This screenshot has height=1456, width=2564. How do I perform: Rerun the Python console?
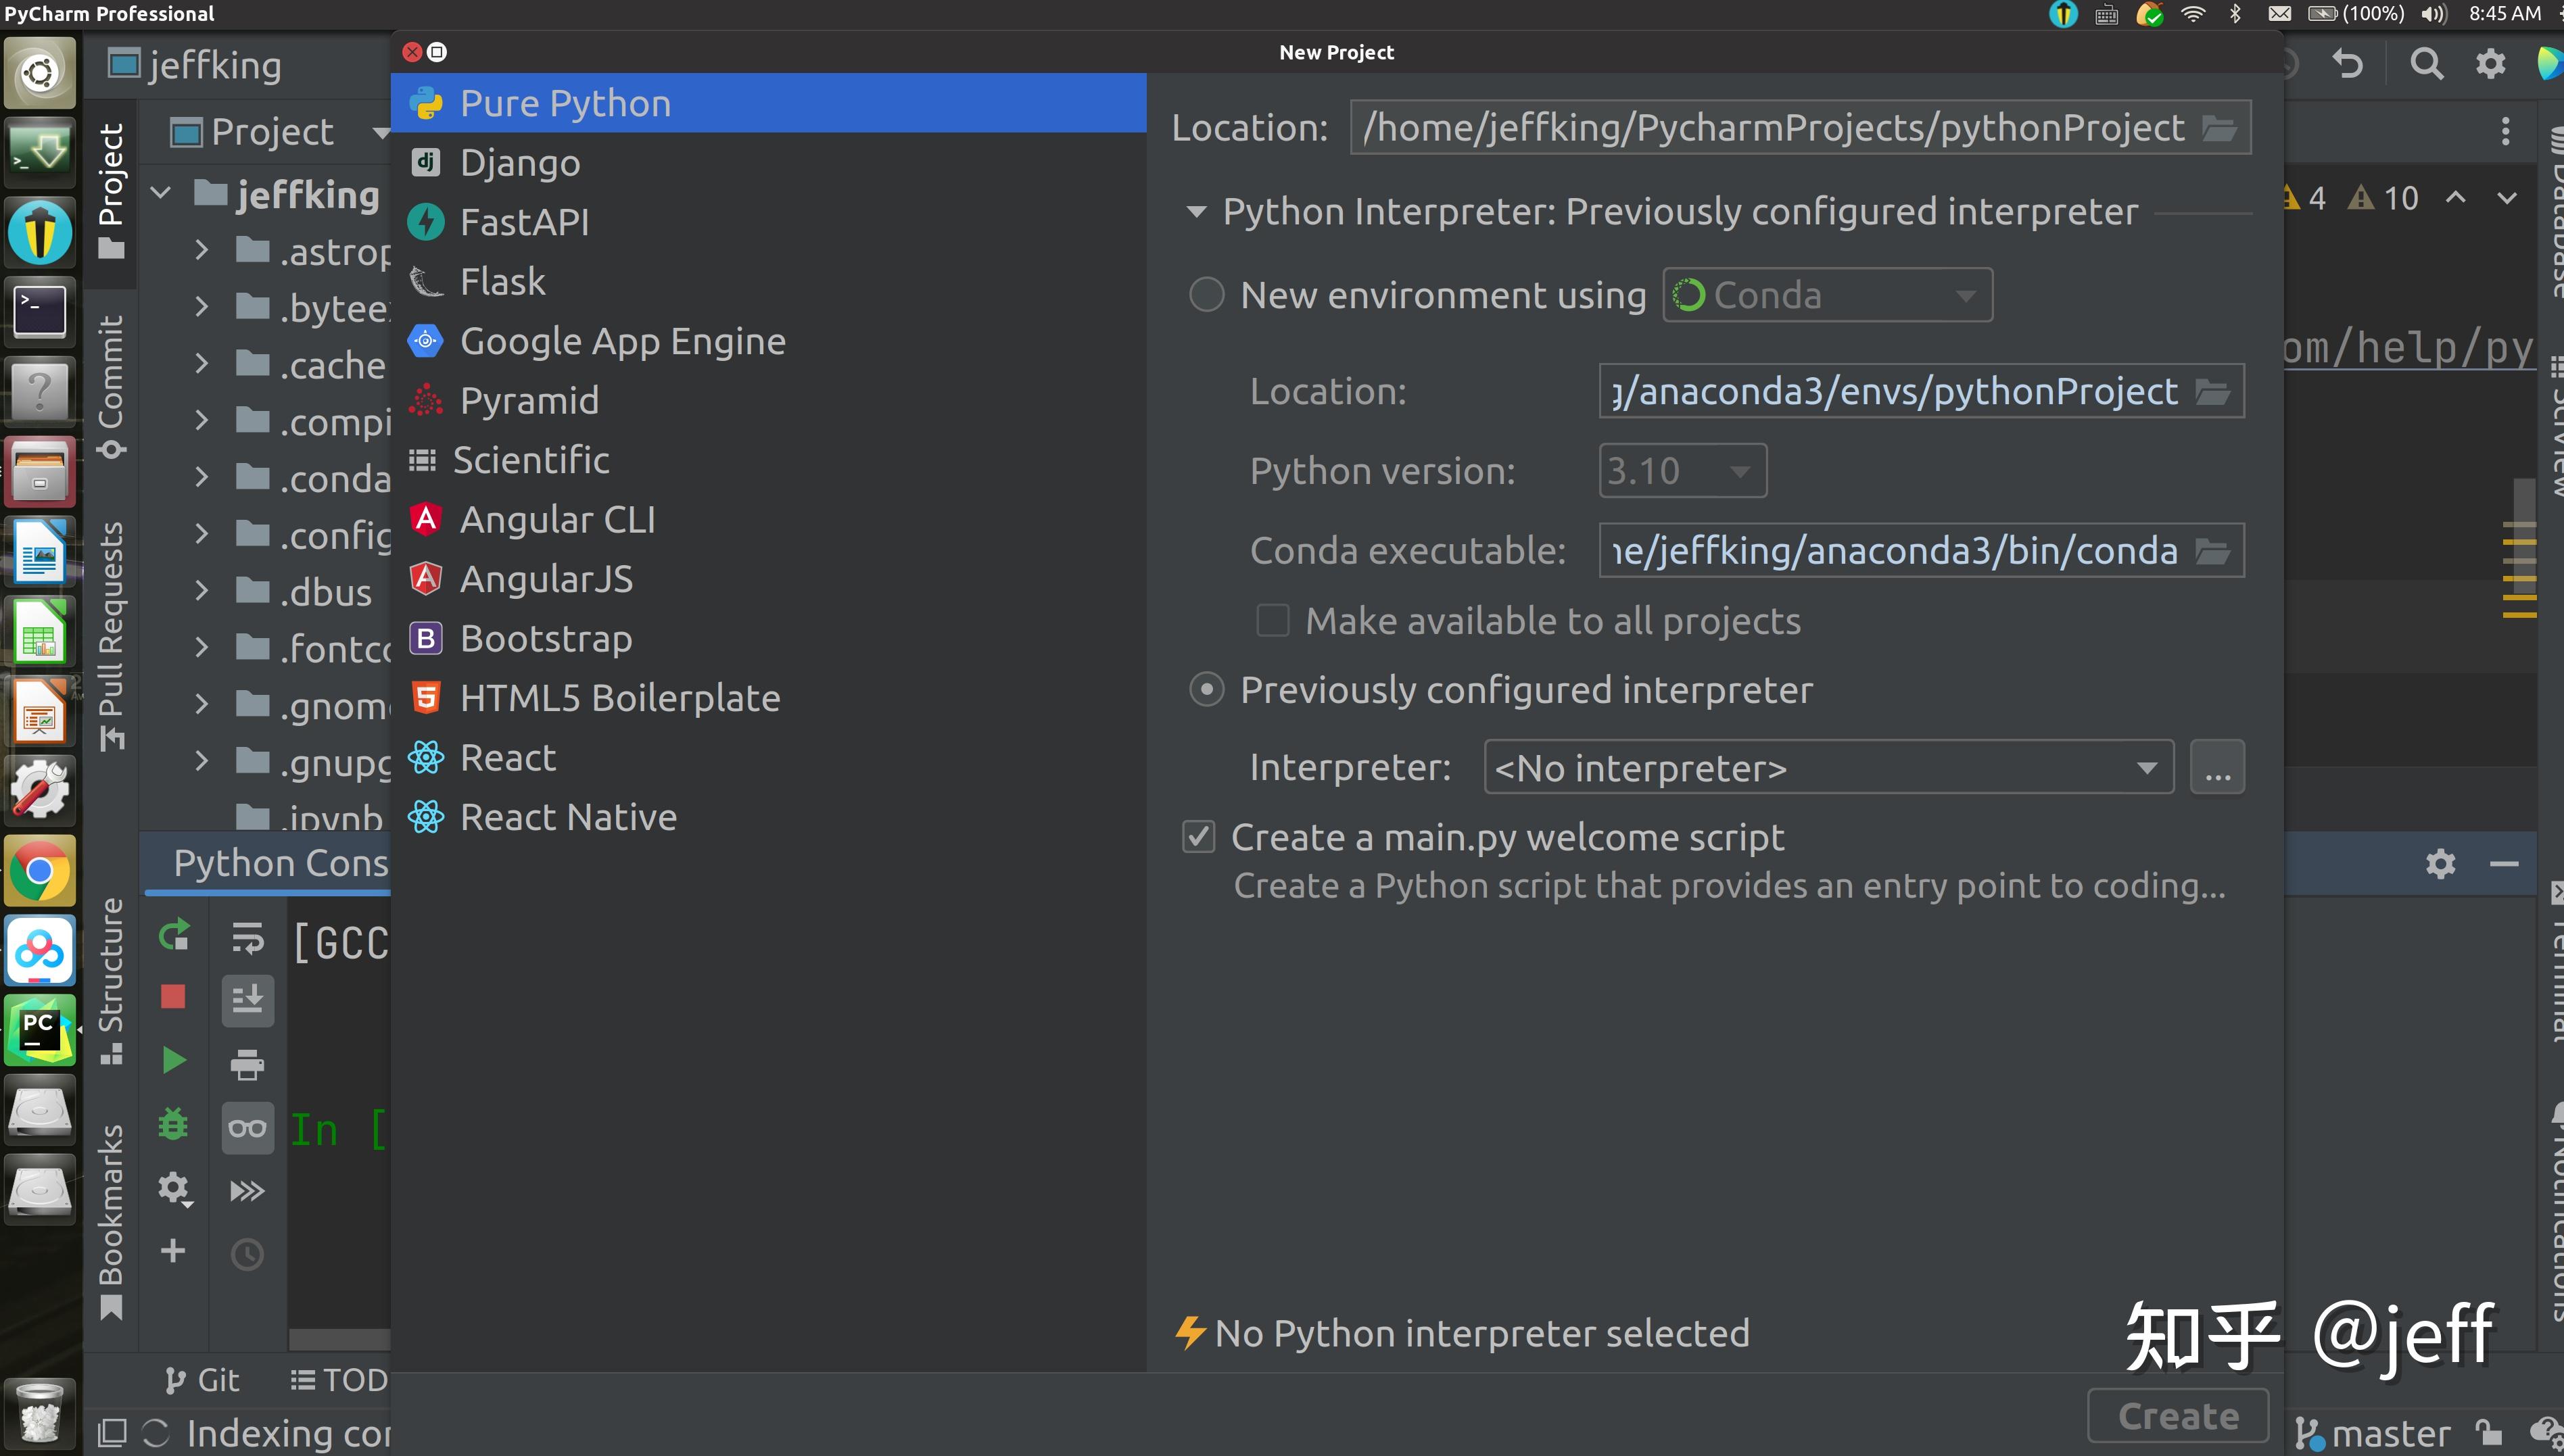coord(174,935)
